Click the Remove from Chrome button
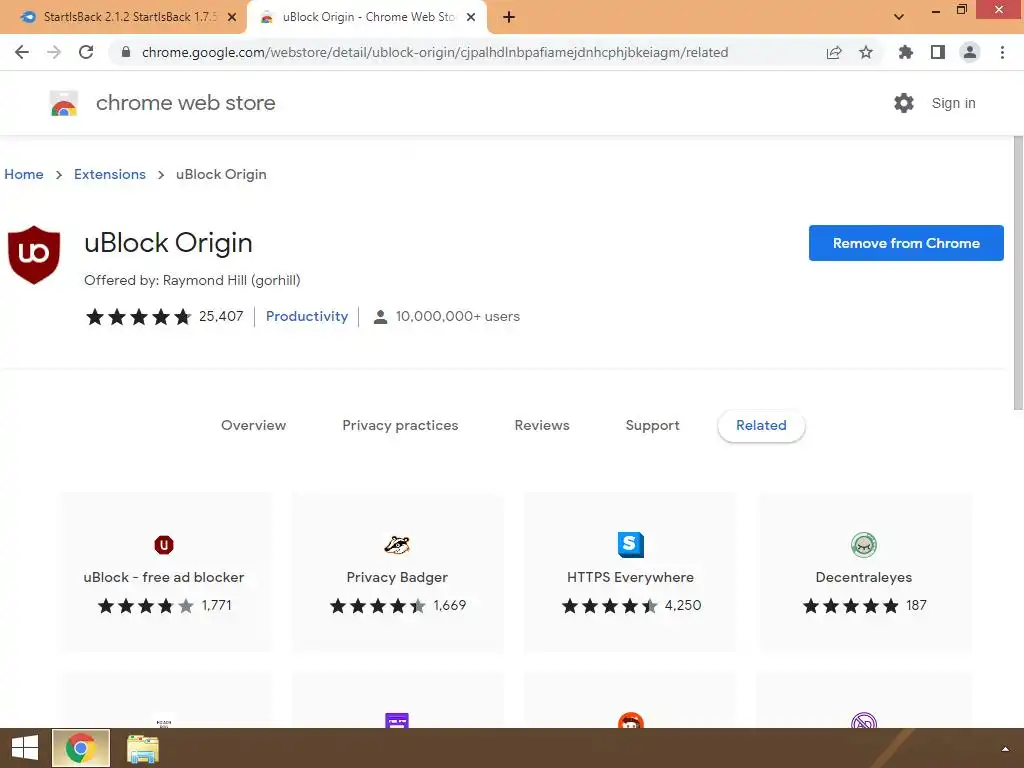The image size is (1024, 768). 906,243
